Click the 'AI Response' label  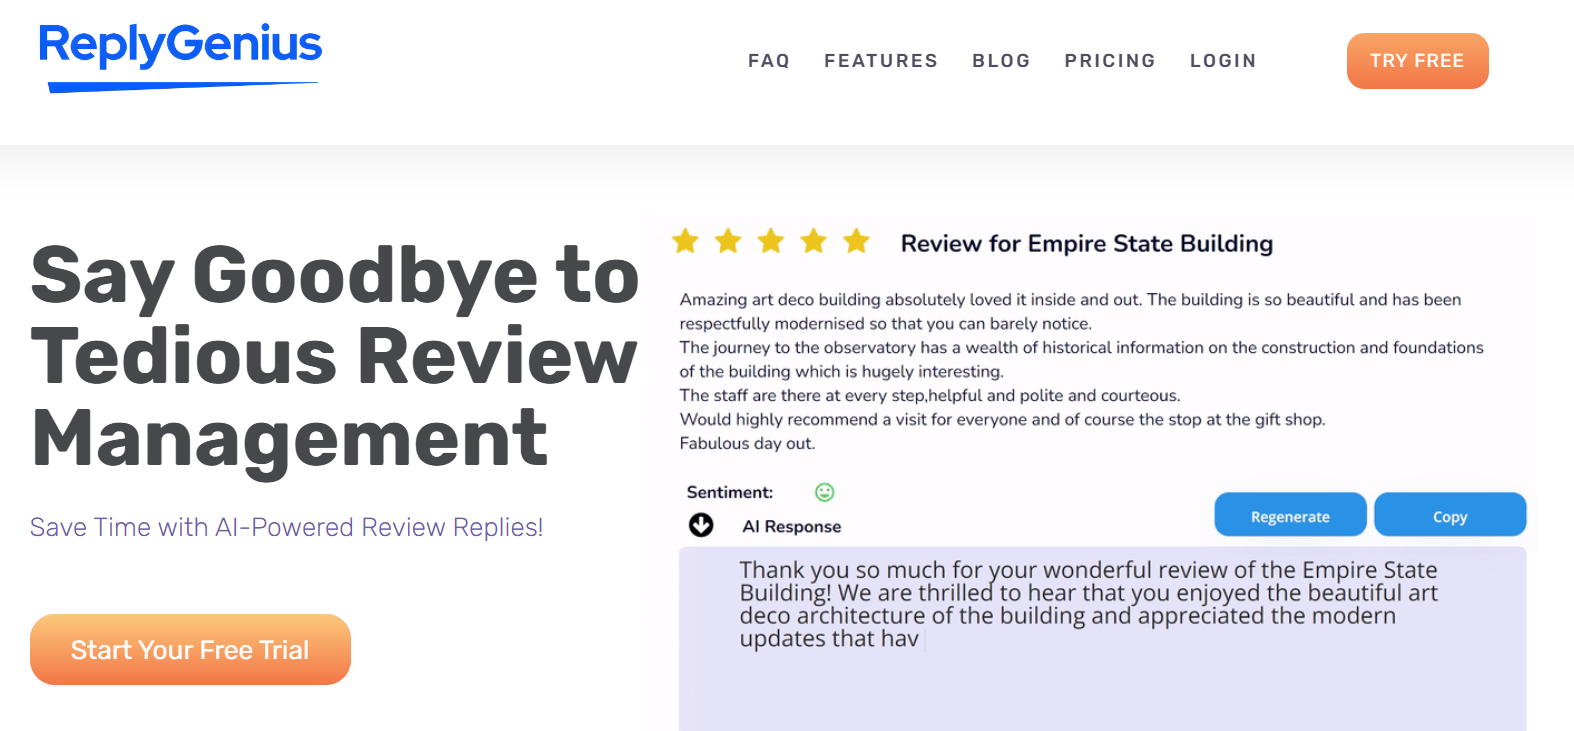click(792, 526)
